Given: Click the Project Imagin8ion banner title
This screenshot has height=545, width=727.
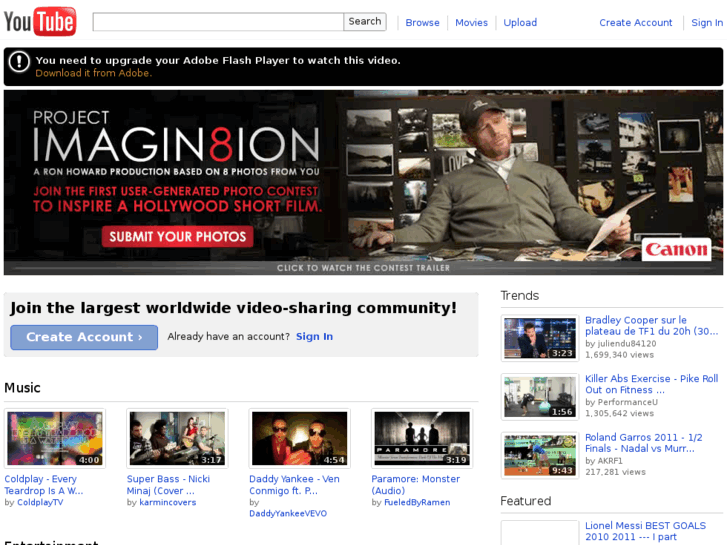Looking at the screenshot, I should (x=176, y=136).
